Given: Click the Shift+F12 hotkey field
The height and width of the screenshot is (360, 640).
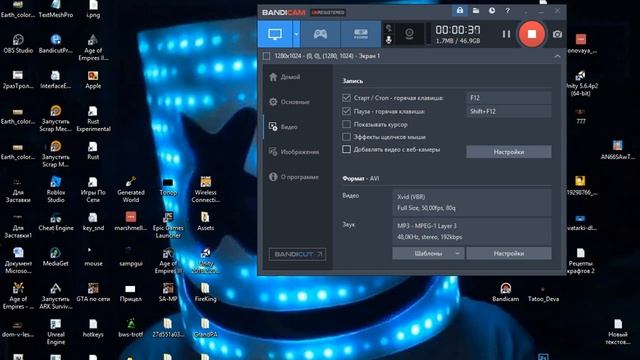Looking at the screenshot, I should coord(509,111).
